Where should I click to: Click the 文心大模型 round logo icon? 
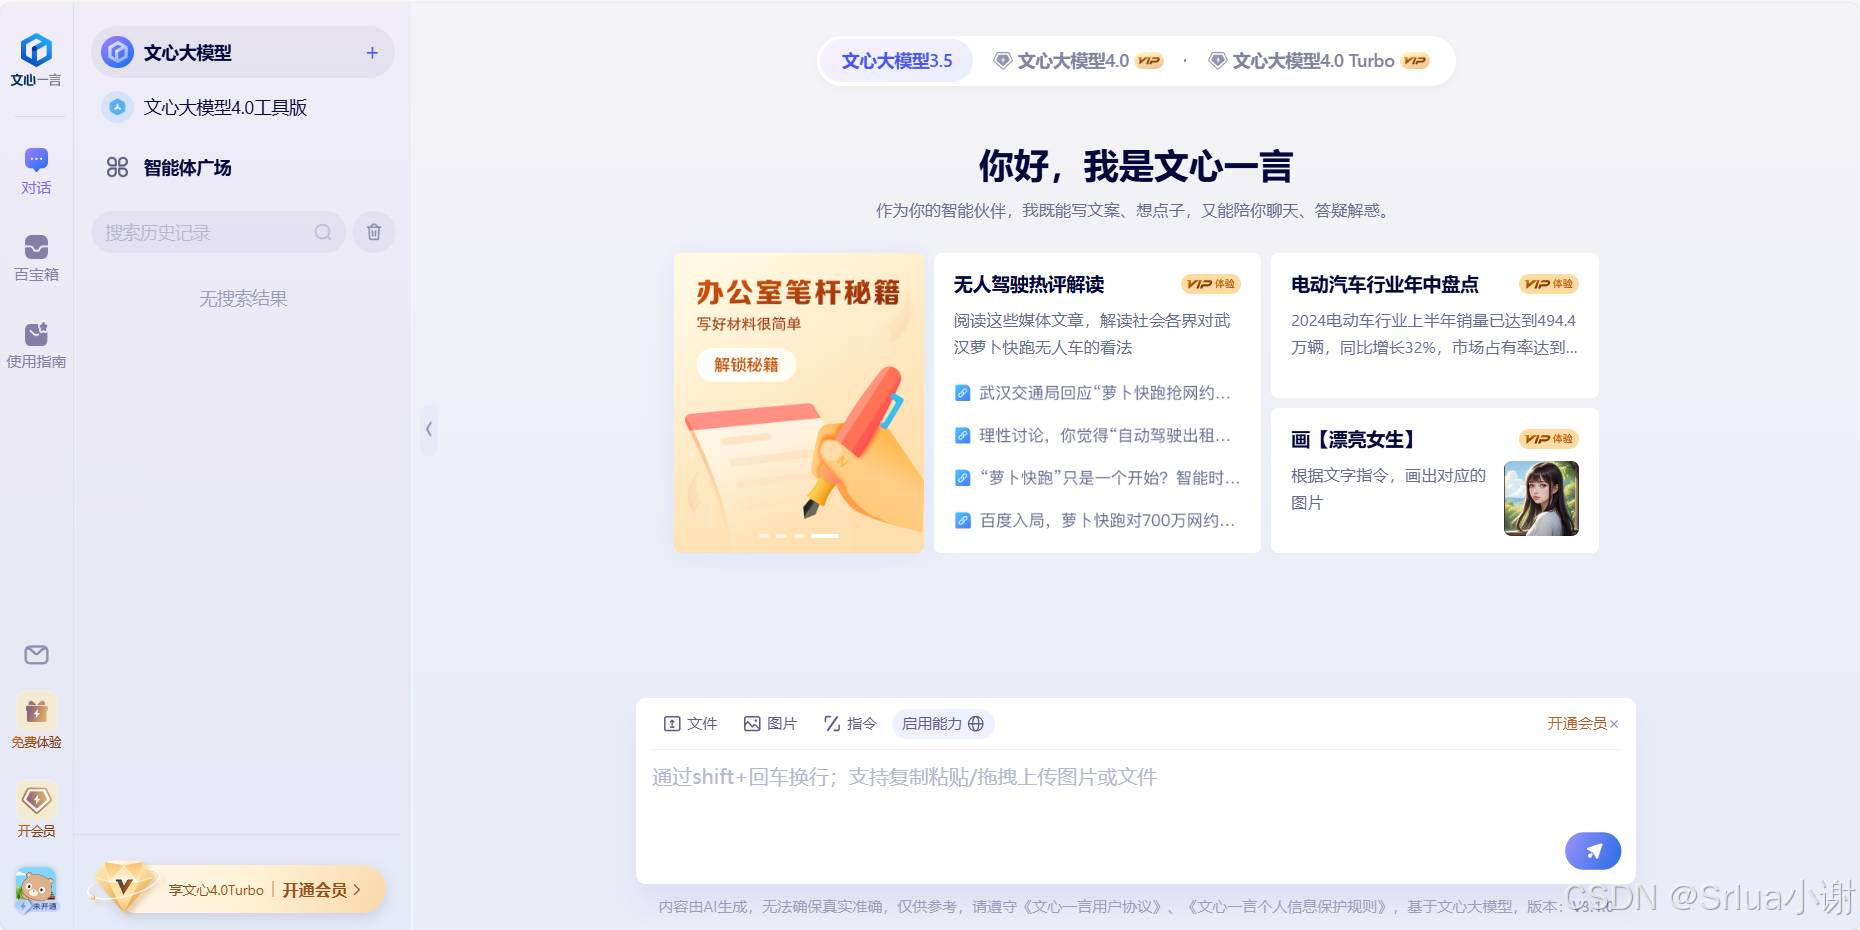pos(118,52)
